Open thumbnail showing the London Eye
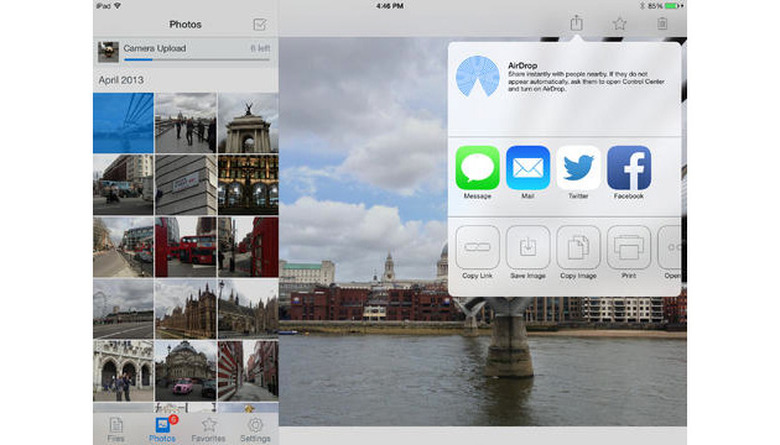Image resolution: width=780 pixels, height=445 pixels. [x=123, y=309]
